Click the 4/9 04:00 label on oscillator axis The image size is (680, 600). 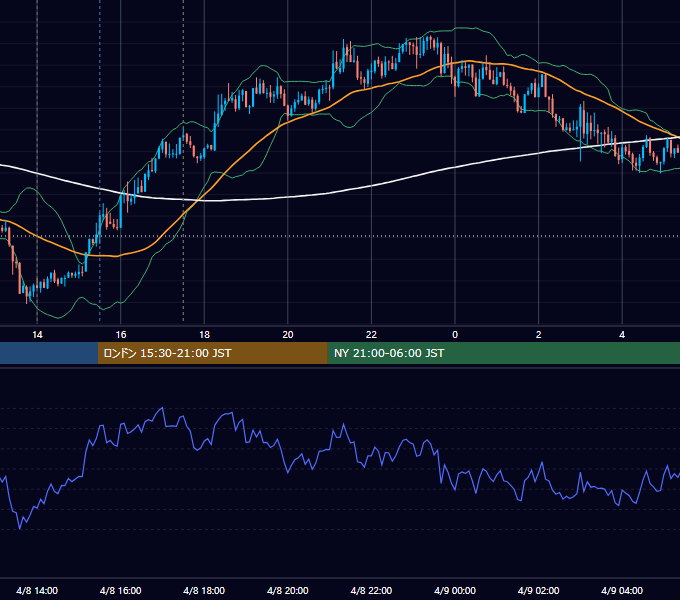622,590
